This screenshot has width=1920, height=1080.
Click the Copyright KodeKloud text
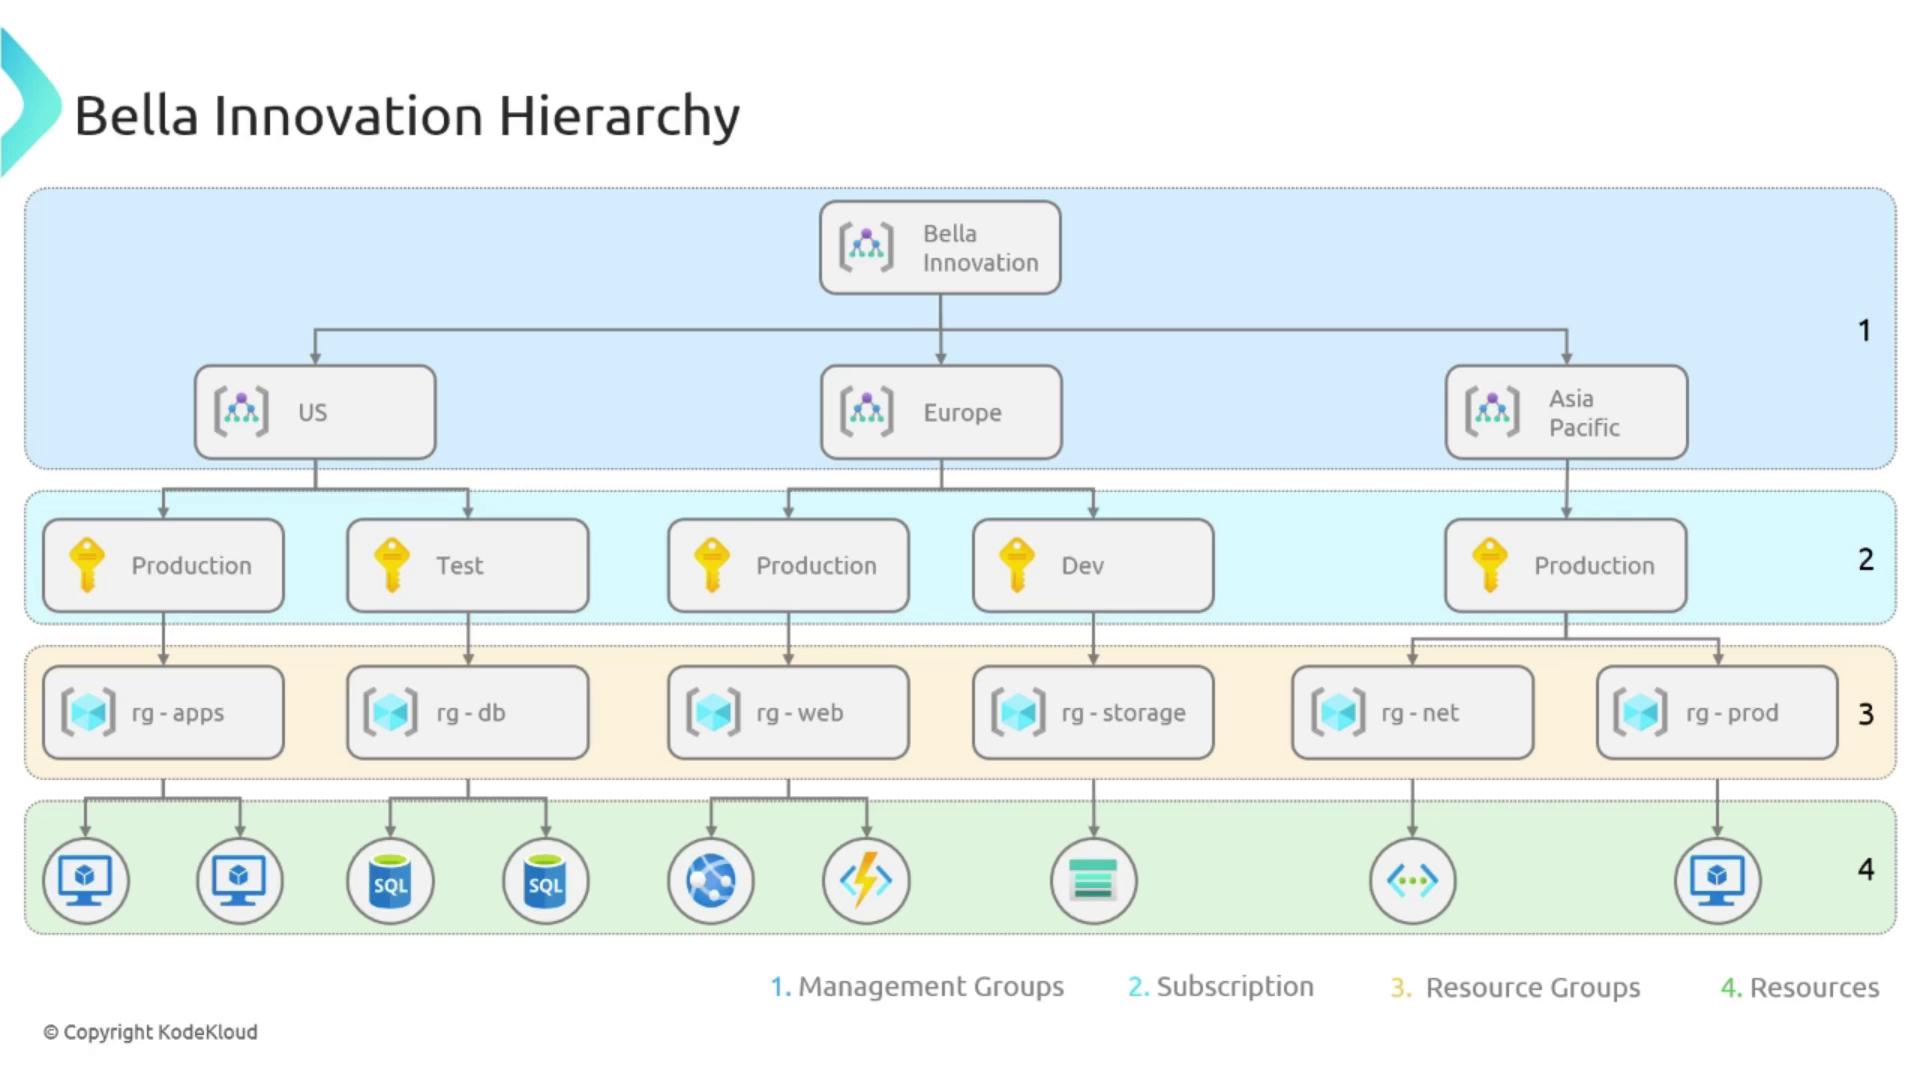pyautogui.click(x=150, y=1032)
